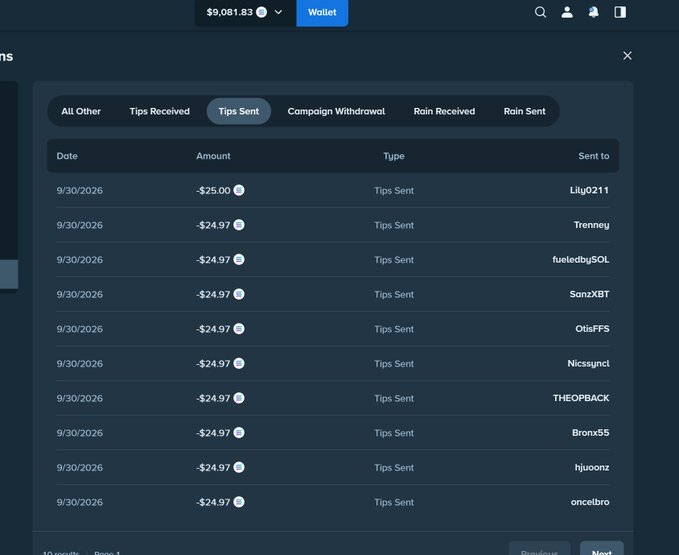
Task: Open recipient oncelbro
Action: pos(590,502)
